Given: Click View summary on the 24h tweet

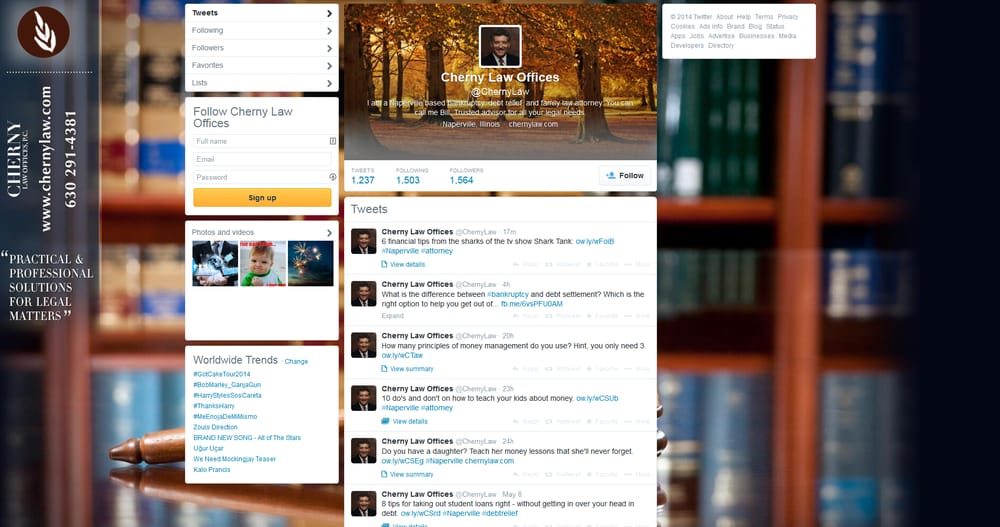Looking at the screenshot, I should tap(411, 474).
